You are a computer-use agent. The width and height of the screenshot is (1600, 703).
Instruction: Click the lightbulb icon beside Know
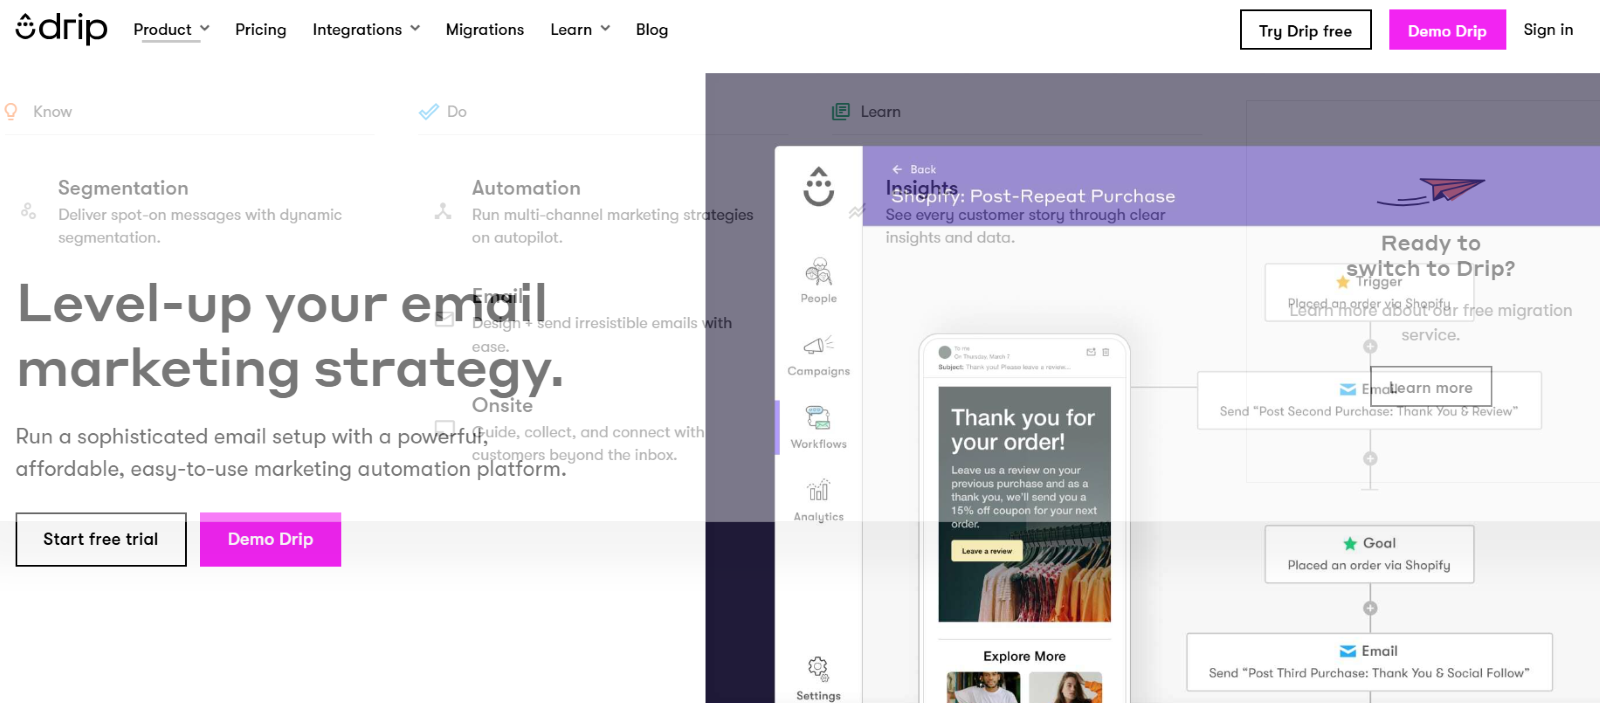(x=11, y=111)
